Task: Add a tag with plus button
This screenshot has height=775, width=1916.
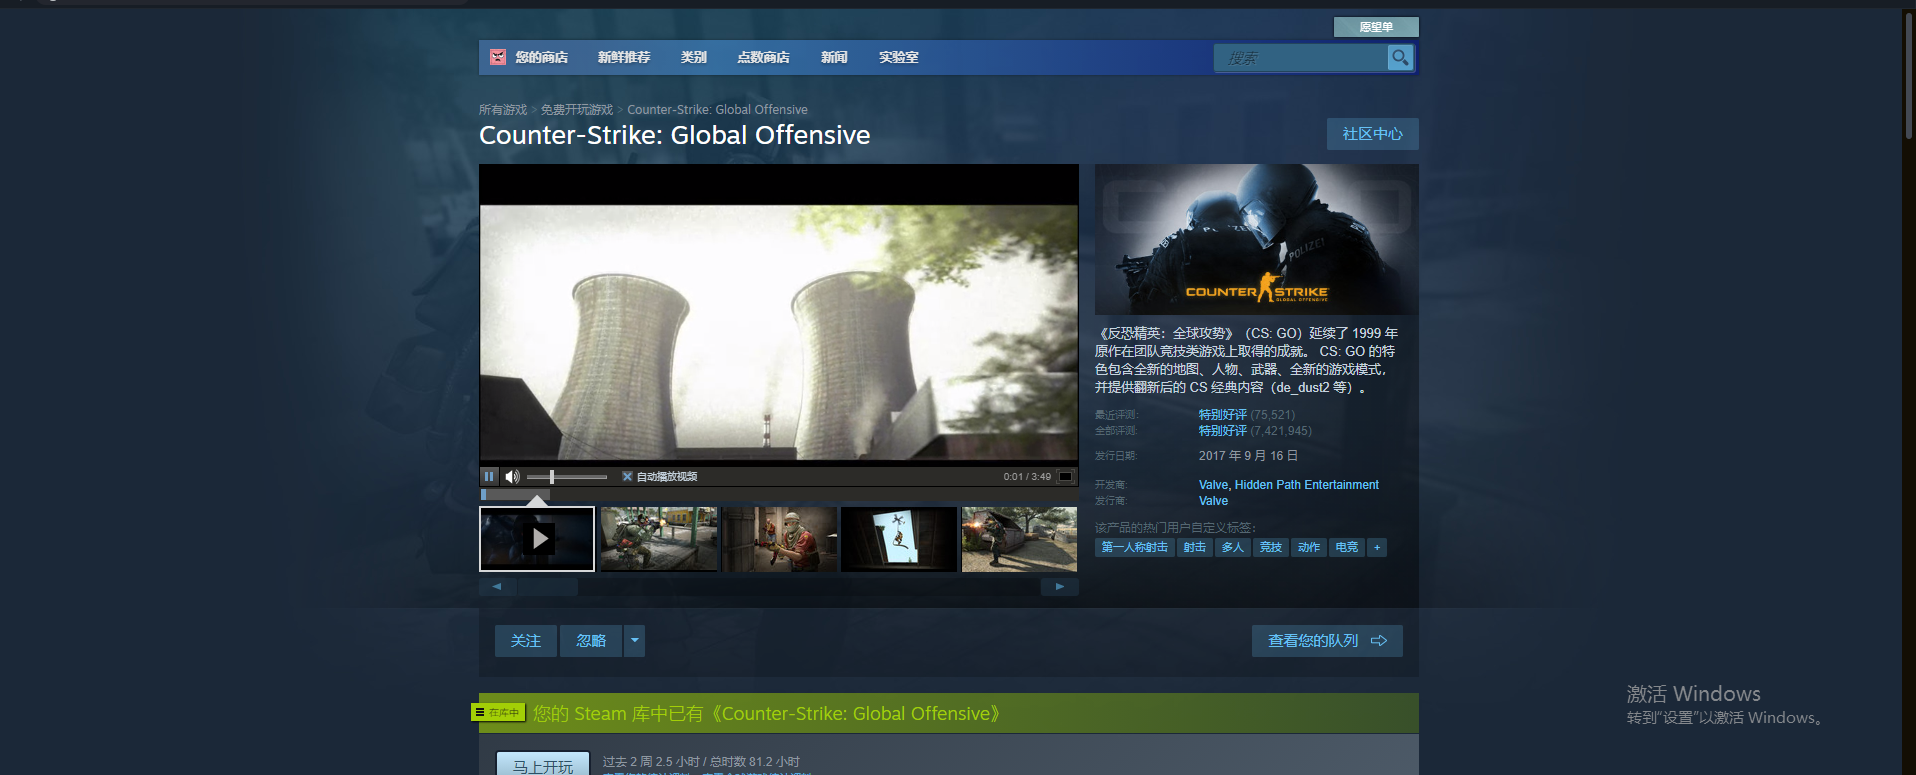Action: tap(1377, 547)
